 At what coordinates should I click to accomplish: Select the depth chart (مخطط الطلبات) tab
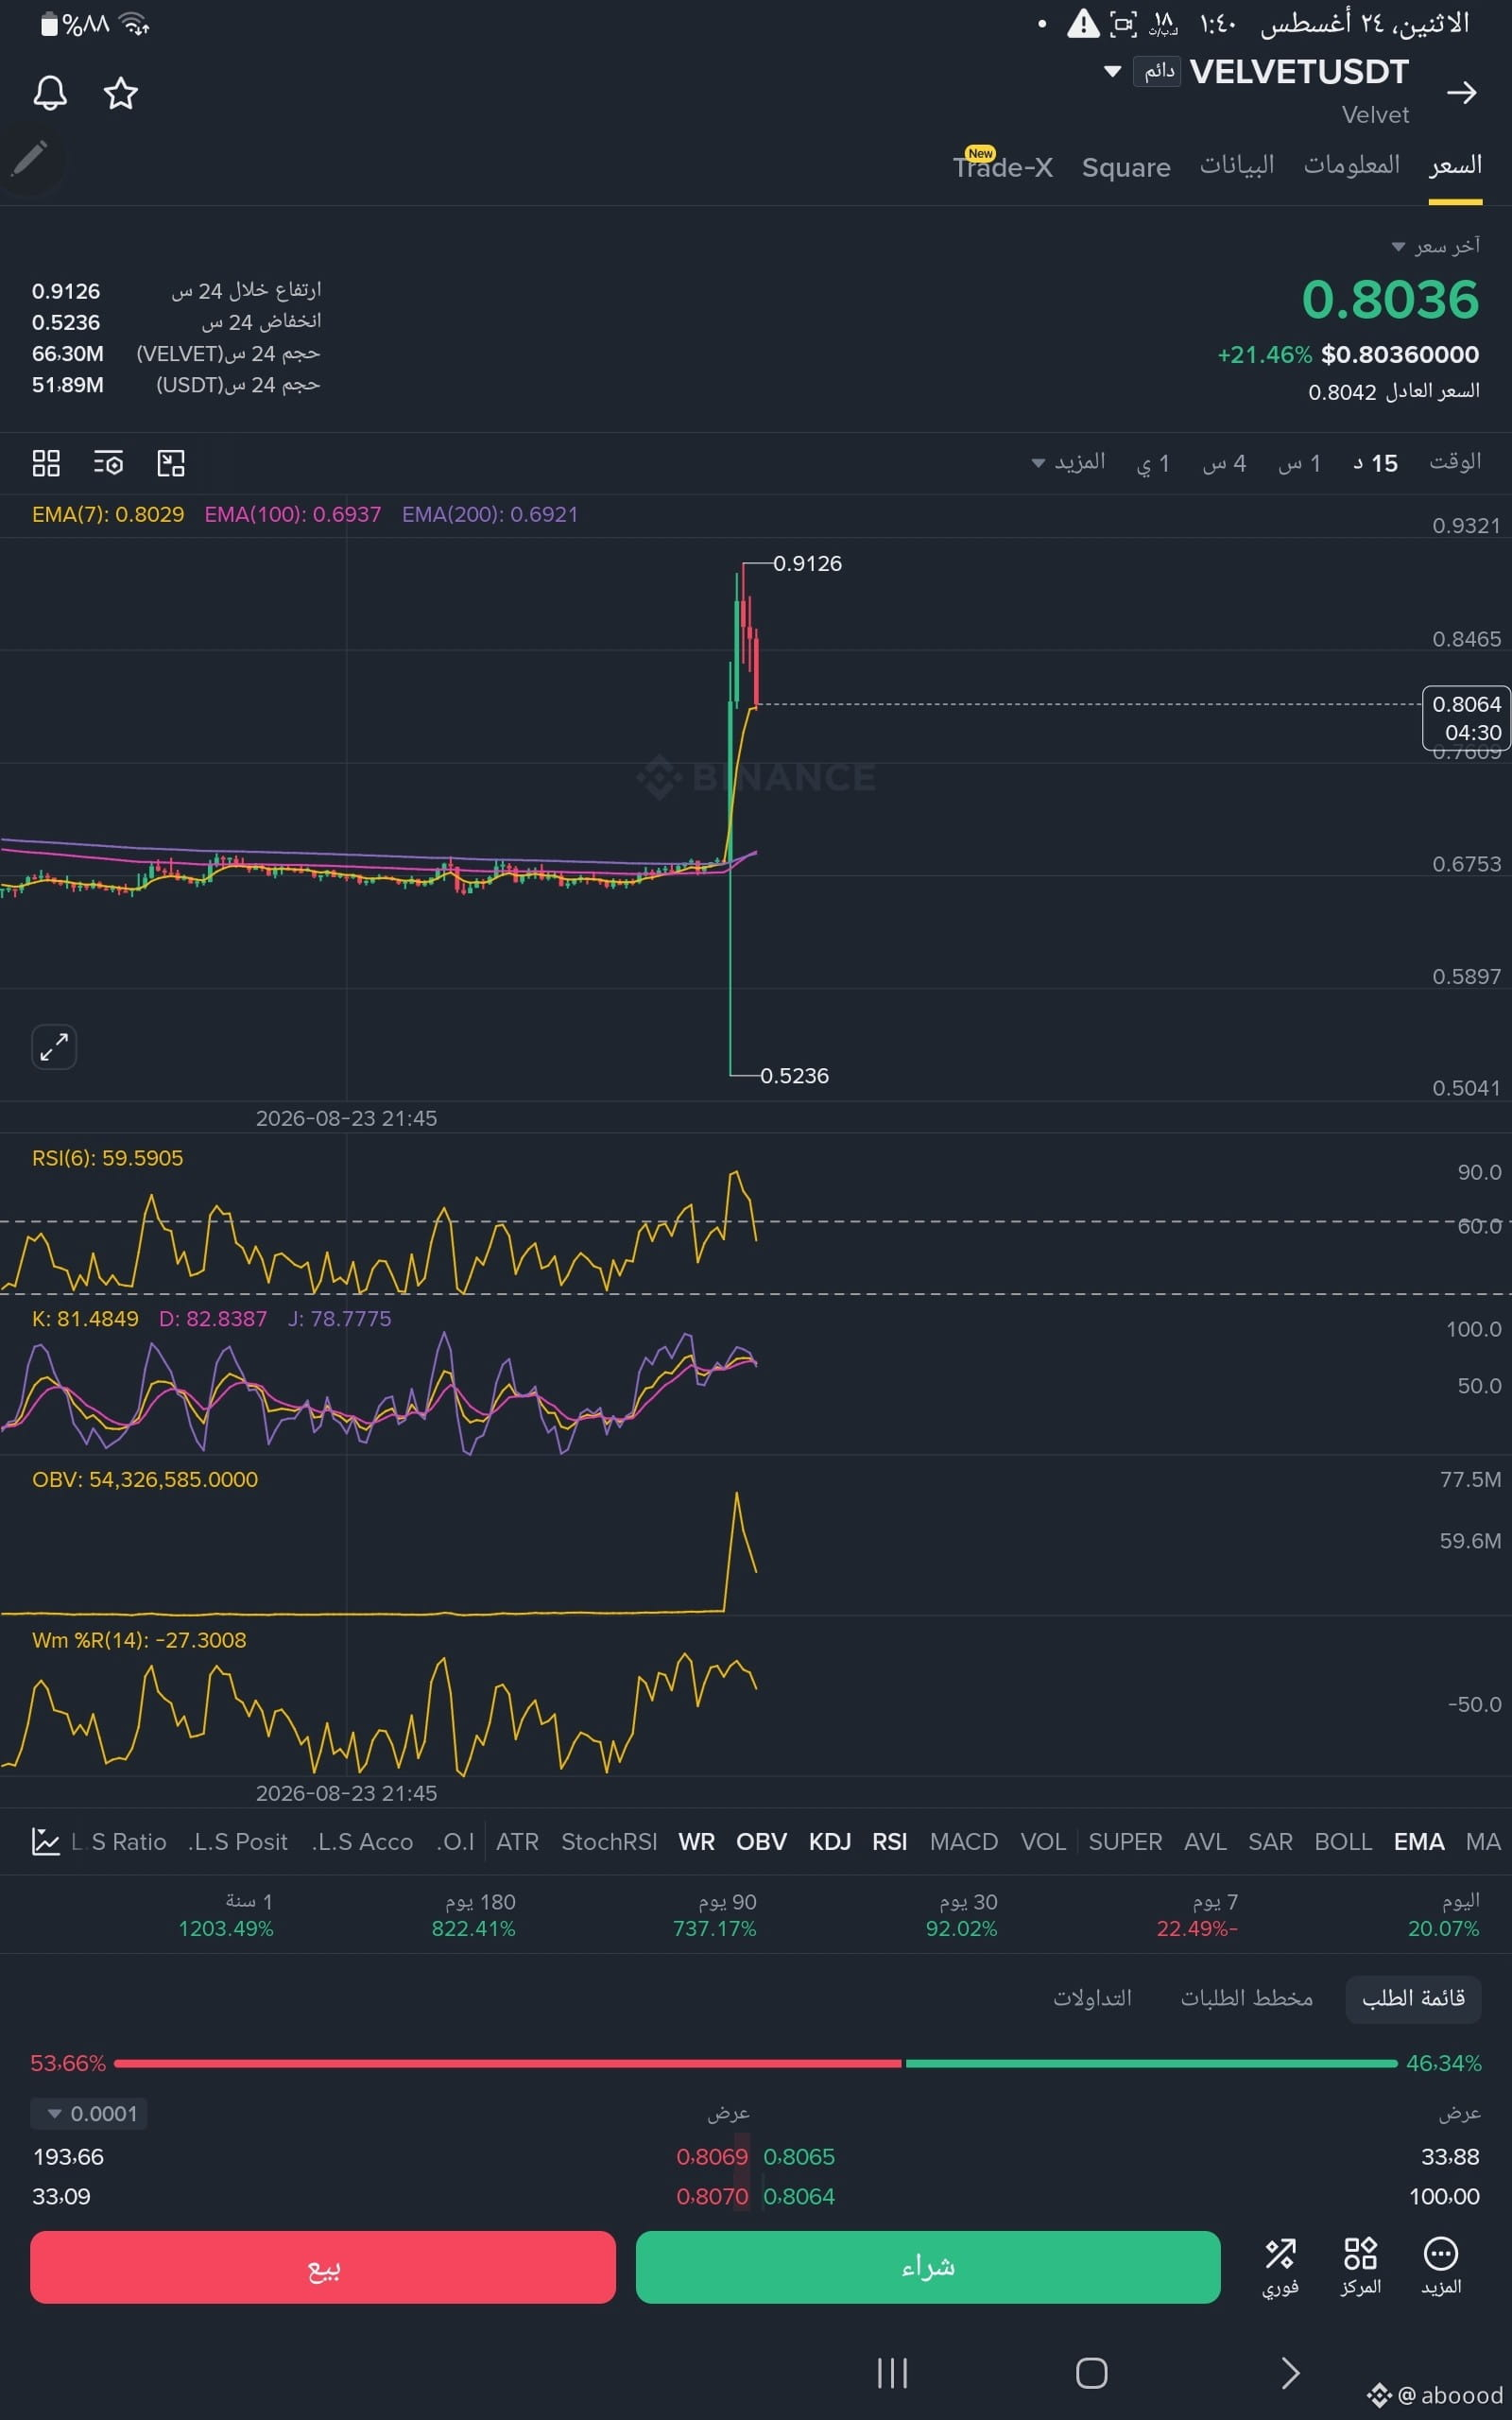point(1246,1998)
